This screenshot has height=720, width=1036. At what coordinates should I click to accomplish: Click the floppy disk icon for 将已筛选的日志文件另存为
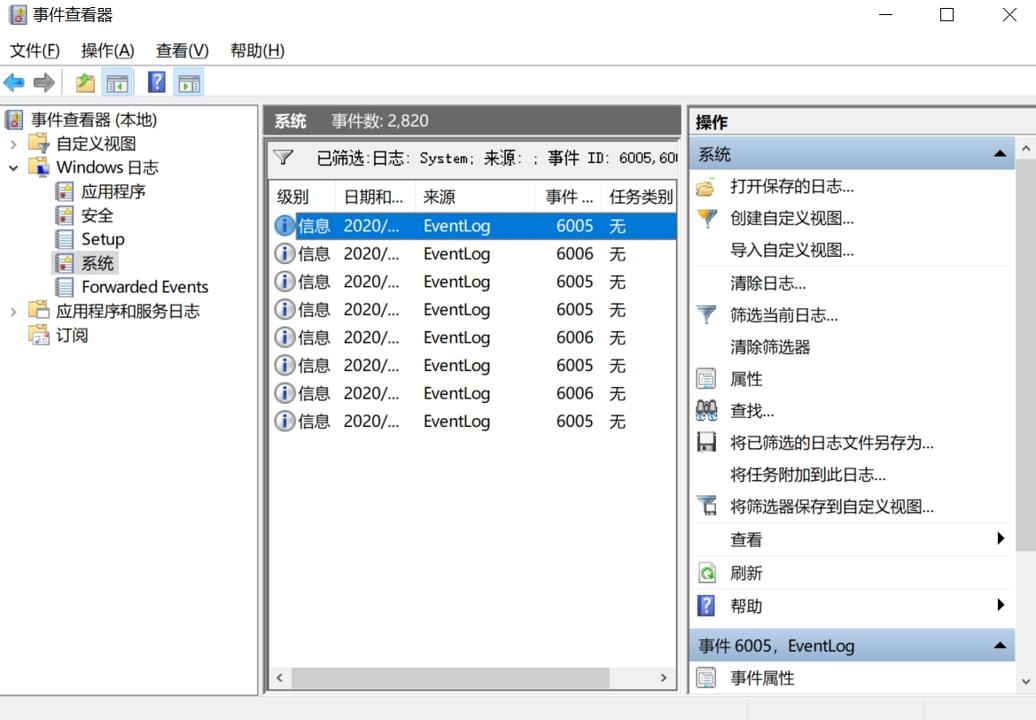coord(707,442)
